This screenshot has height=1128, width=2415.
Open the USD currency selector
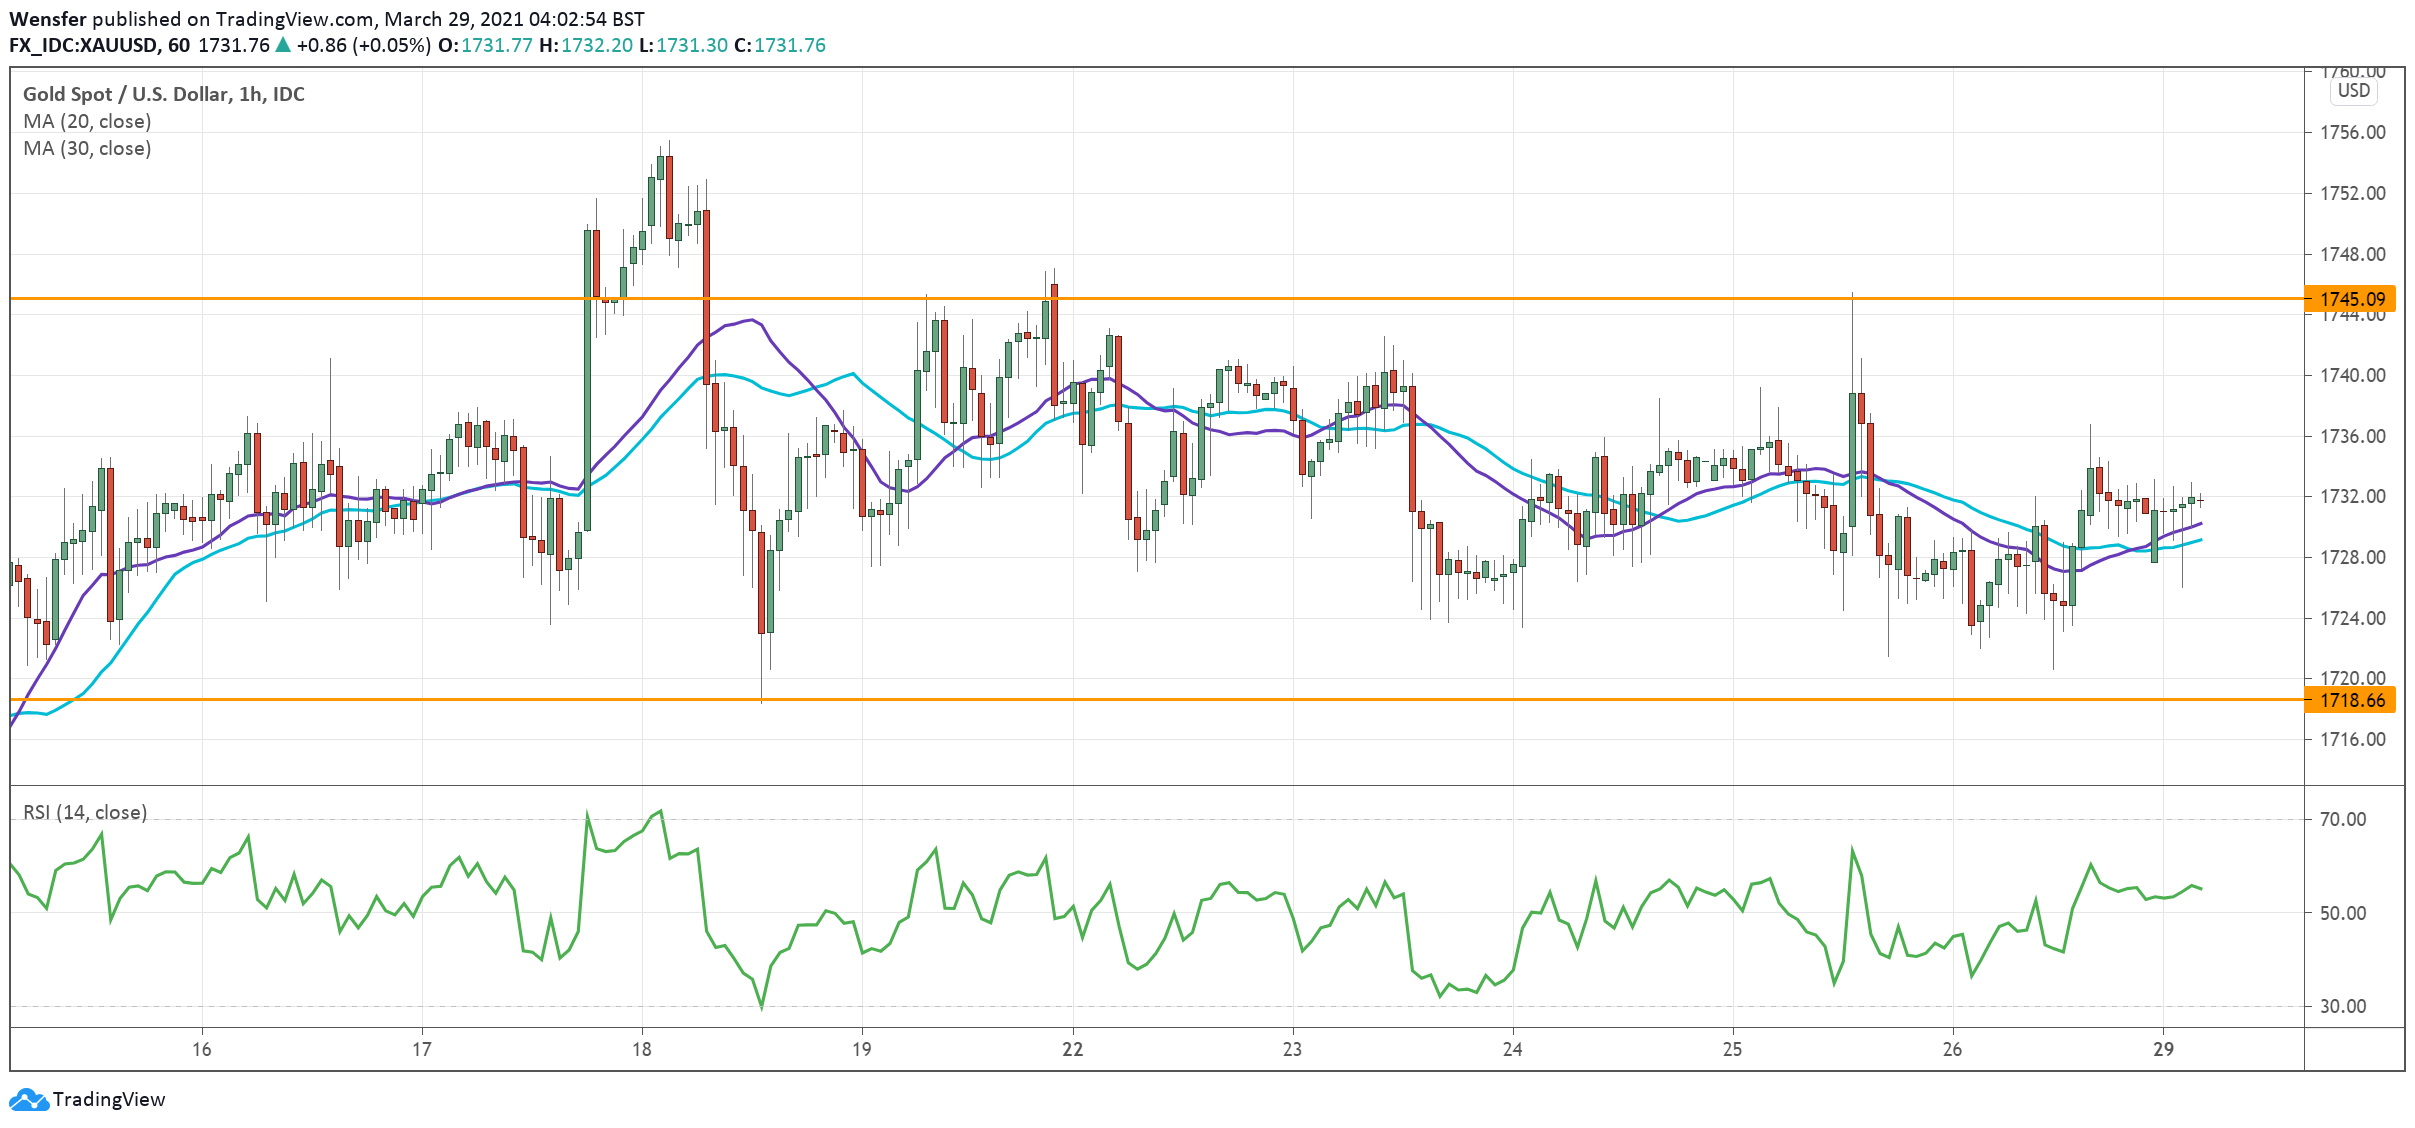click(x=2353, y=91)
